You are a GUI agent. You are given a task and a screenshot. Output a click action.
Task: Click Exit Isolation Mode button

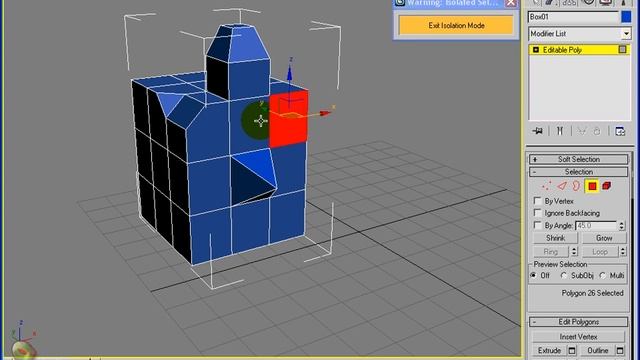pyautogui.click(x=456, y=25)
